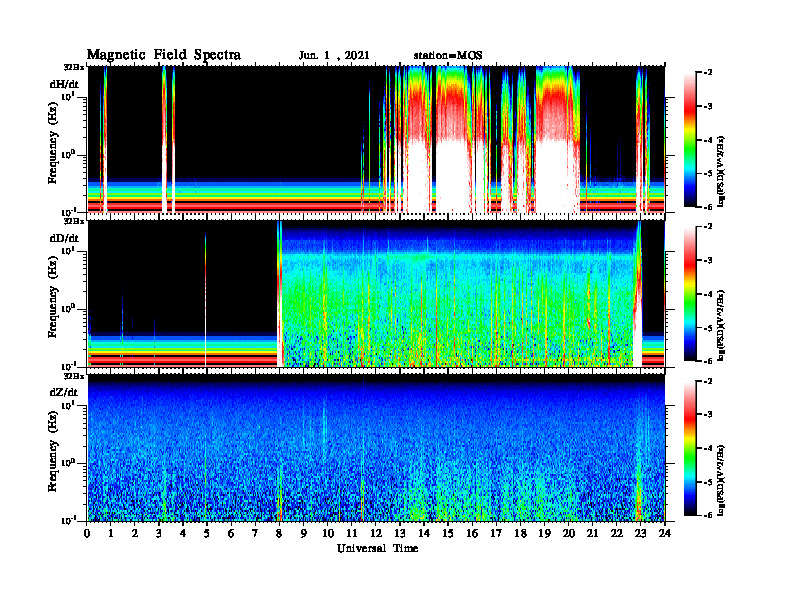Click the hour 13 tick label on time axis
This screenshot has width=792, height=612.
(x=400, y=534)
